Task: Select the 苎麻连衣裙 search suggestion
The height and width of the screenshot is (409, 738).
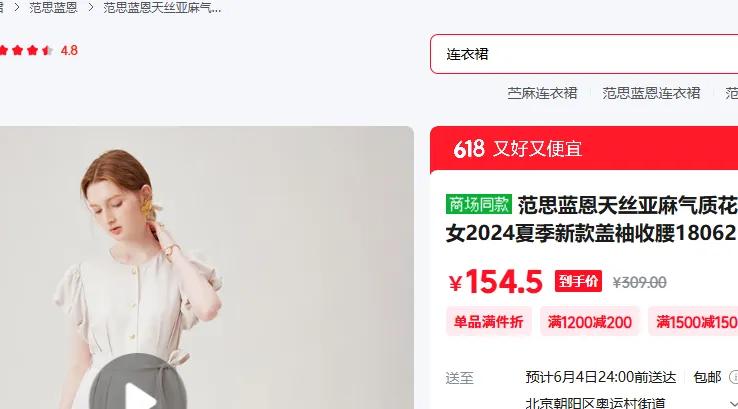Action: [x=542, y=93]
